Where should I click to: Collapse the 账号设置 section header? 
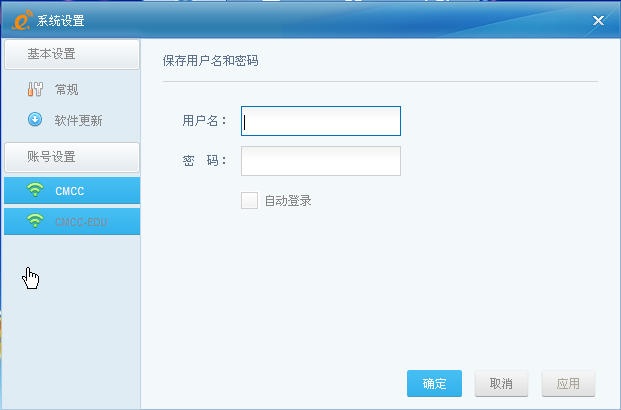pos(71,157)
